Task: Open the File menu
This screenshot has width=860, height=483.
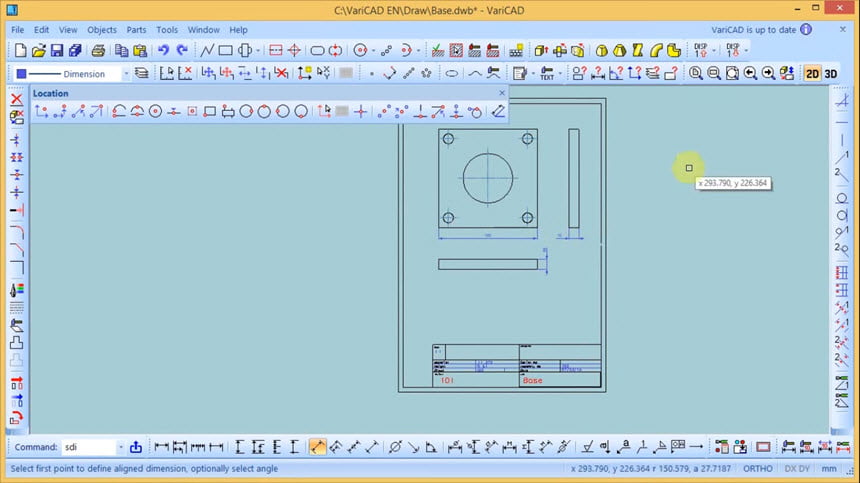Action: (18, 30)
